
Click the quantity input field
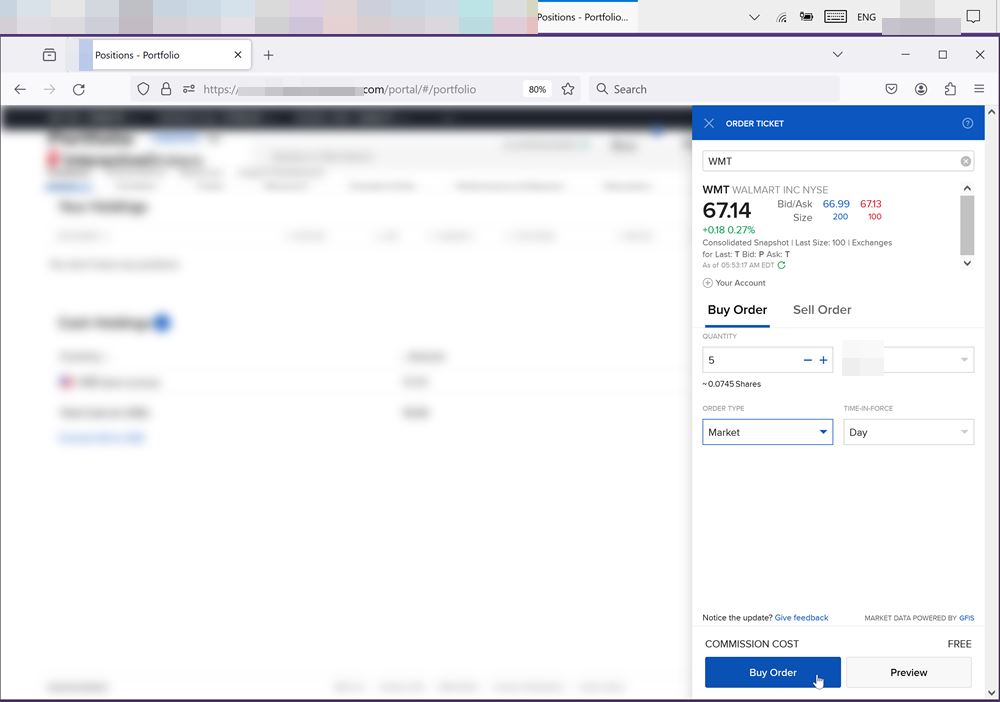pyautogui.click(x=751, y=360)
